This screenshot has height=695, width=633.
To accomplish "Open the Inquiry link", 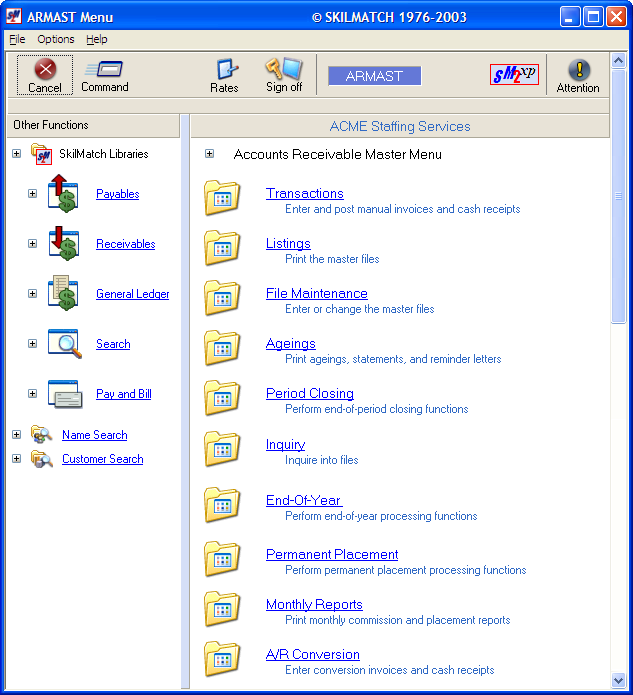I will [x=285, y=444].
